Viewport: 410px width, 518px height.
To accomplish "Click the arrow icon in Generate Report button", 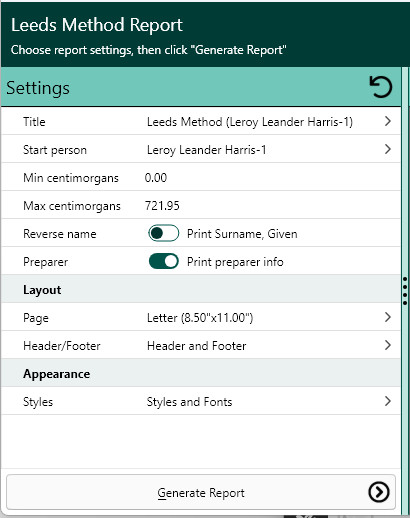I will (x=379, y=492).
